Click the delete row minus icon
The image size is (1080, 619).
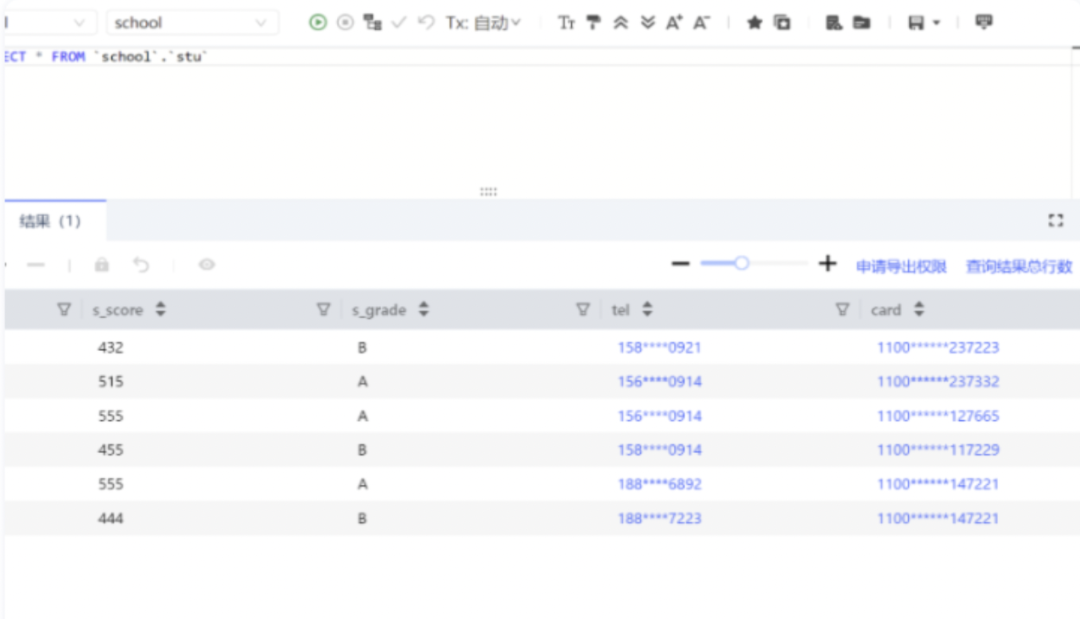pyautogui.click(x=36, y=264)
